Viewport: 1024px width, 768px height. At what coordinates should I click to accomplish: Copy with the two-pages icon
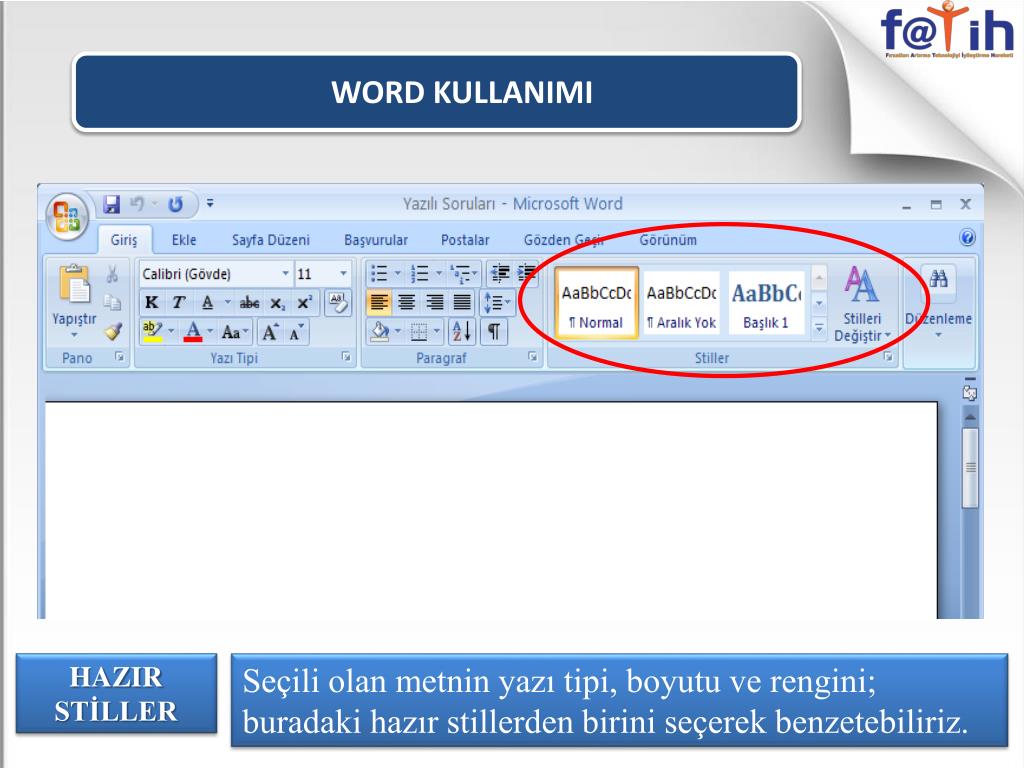point(112,302)
